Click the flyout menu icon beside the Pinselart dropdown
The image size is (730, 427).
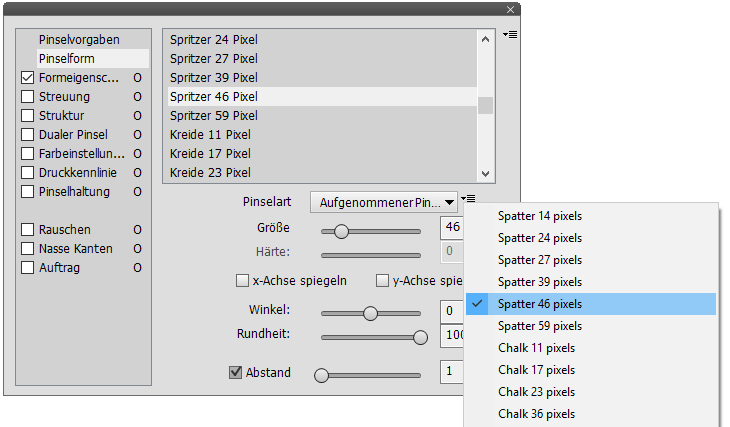[469, 200]
